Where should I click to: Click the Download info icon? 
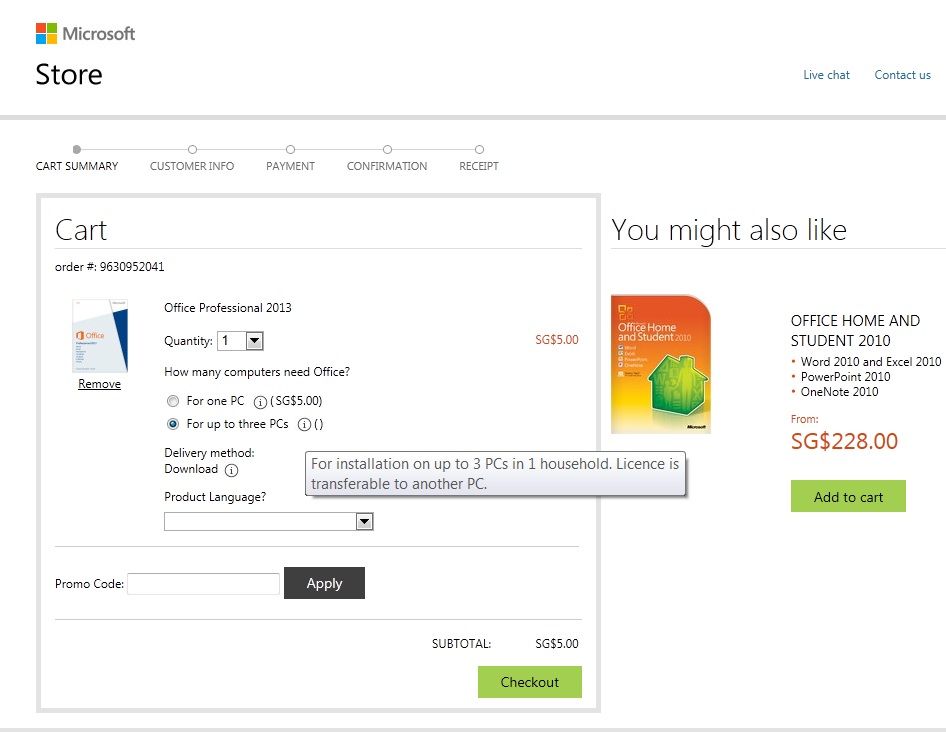[x=231, y=470]
